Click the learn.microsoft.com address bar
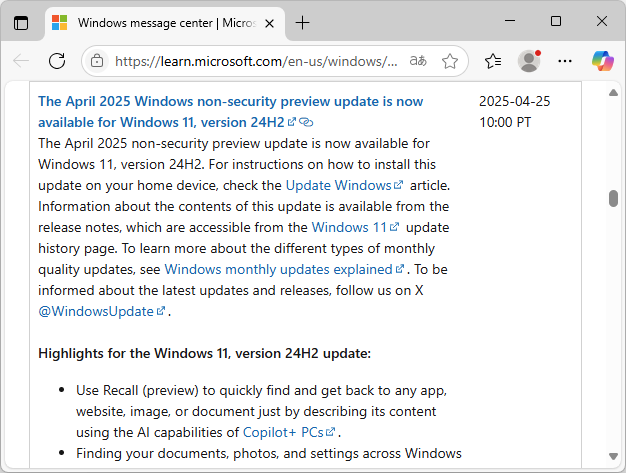 [256, 61]
